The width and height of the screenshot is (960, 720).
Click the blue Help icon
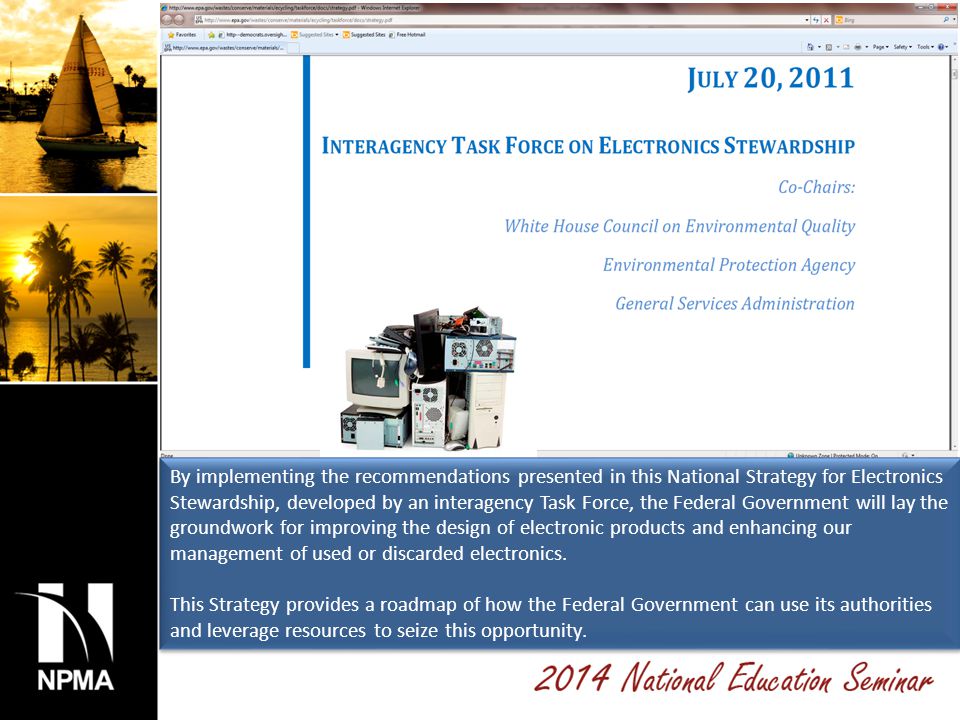click(941, 47)
